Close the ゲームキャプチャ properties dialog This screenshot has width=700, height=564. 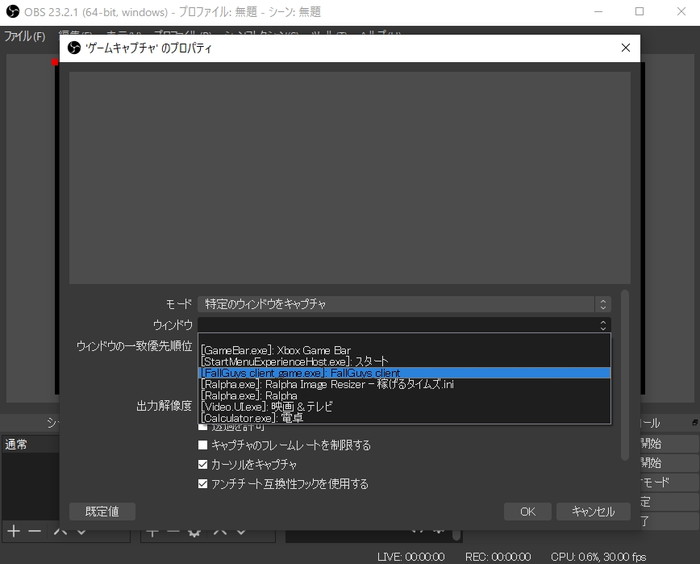625,47
